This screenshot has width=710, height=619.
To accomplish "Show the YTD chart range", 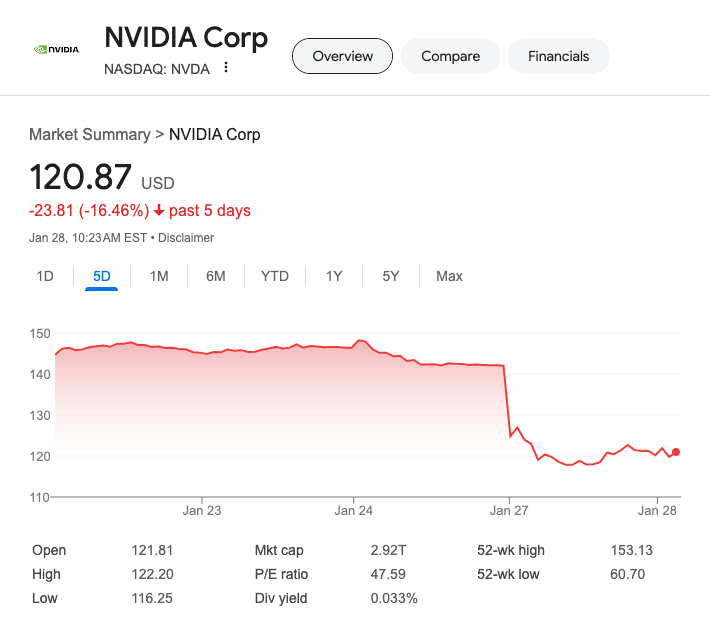I will (x=275, y=276).
